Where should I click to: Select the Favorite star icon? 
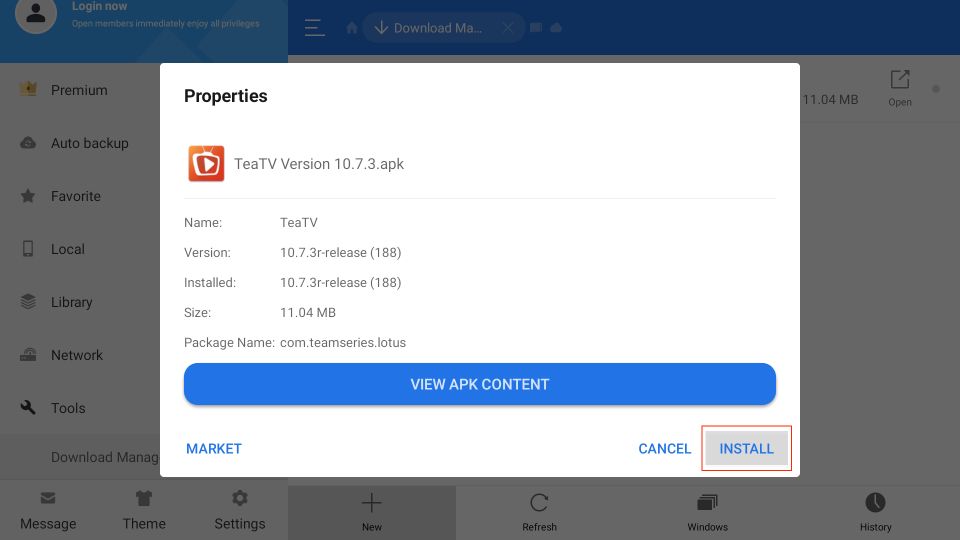pos(28,196)
